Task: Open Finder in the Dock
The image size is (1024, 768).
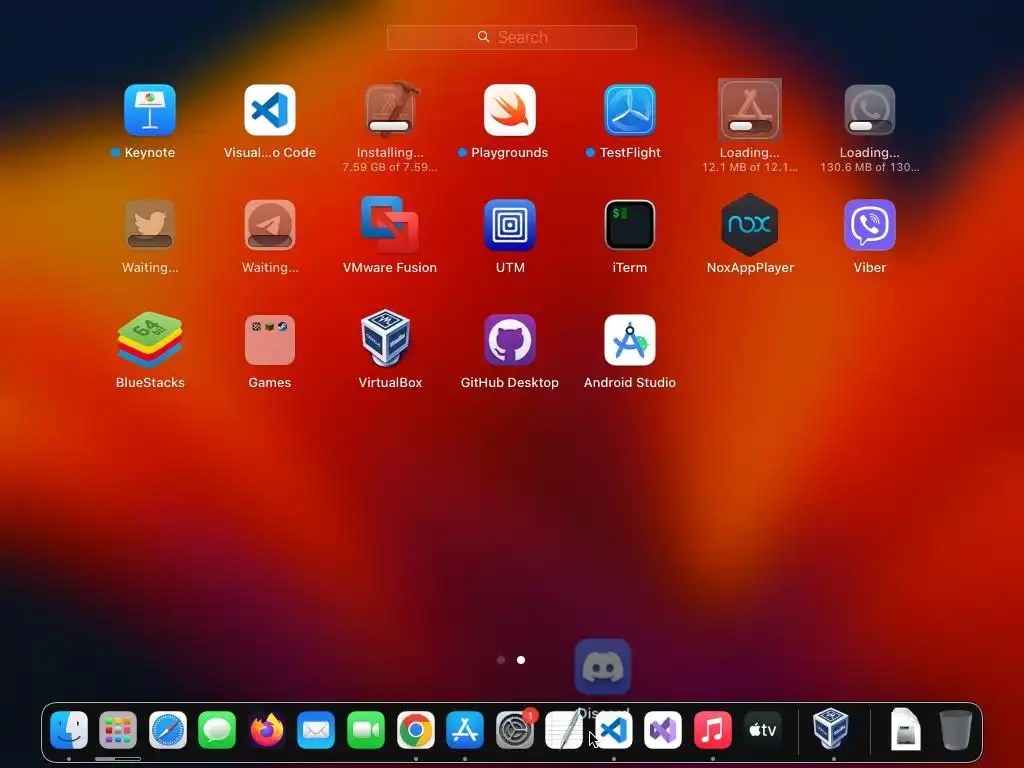Action: [69, 729]
